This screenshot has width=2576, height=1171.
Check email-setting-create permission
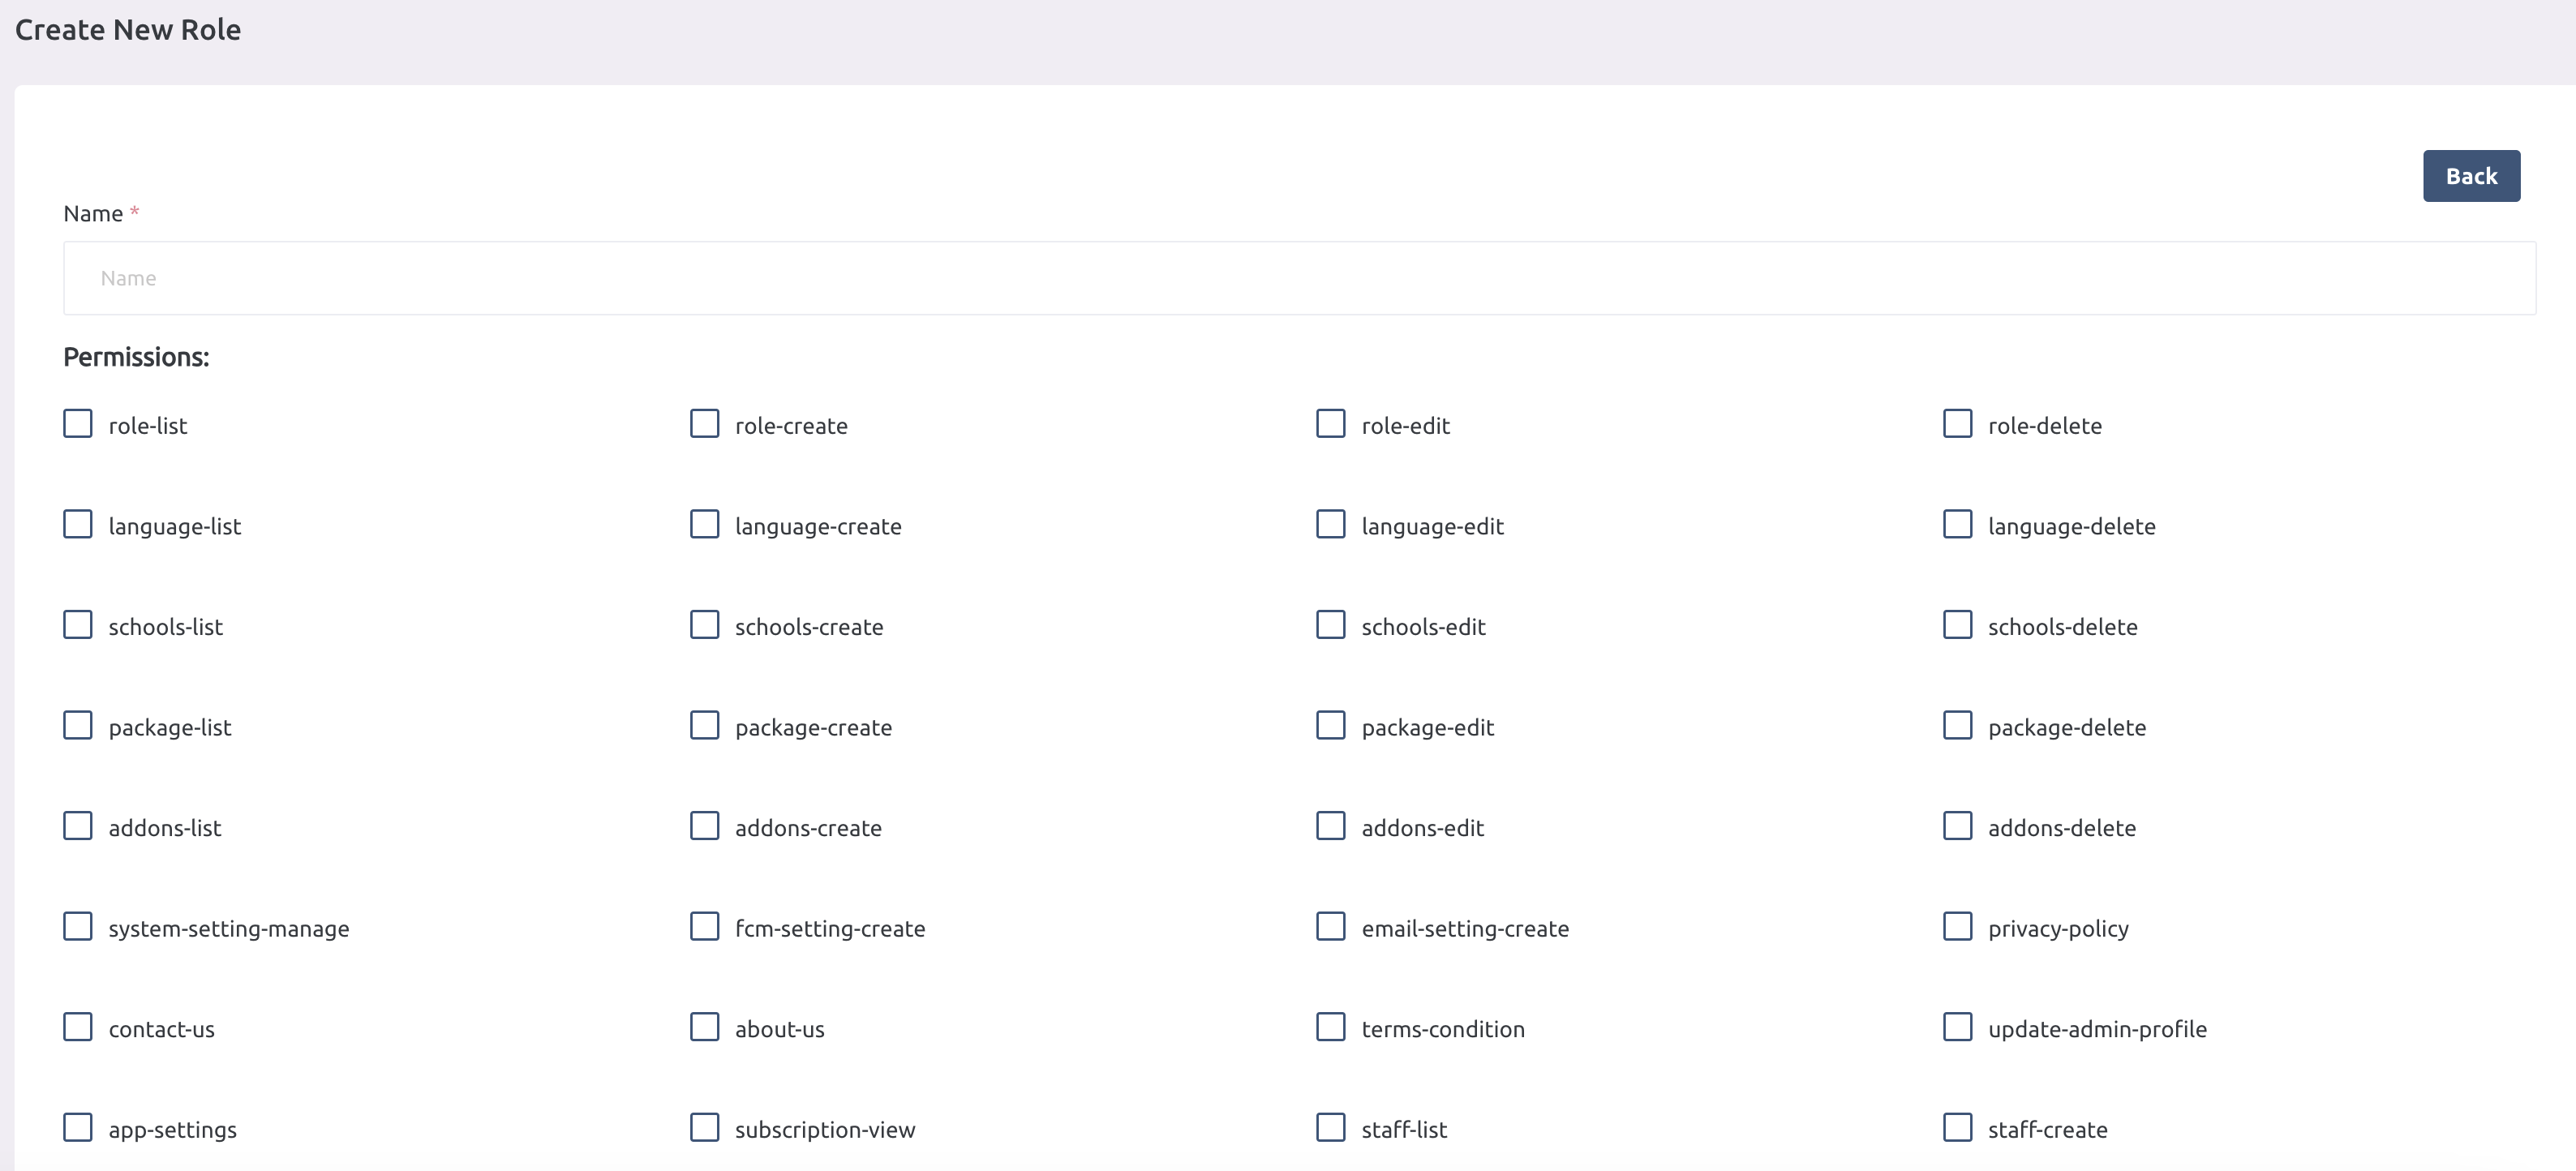[1330, 927]
